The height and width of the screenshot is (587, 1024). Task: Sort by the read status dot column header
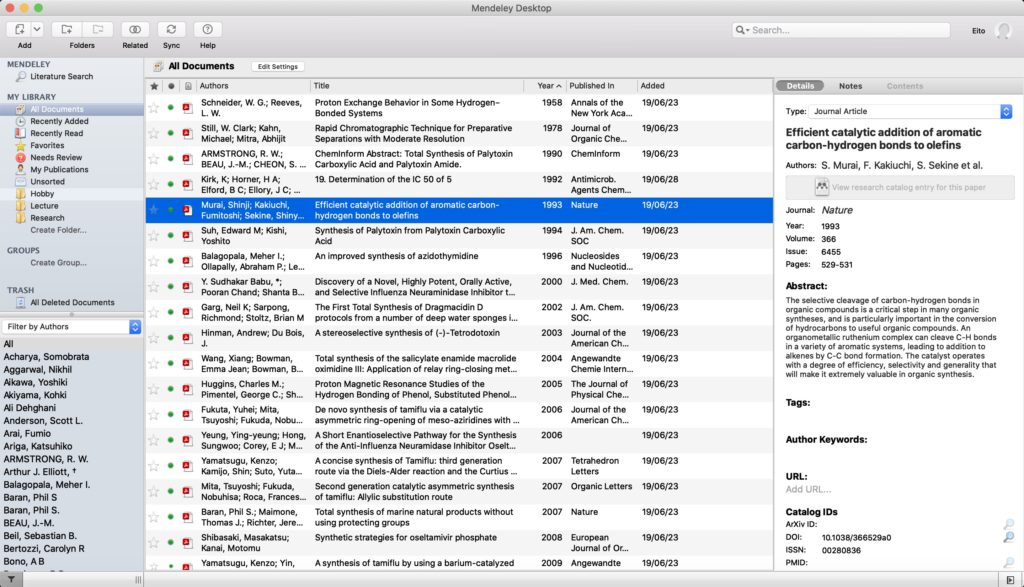(171, 86)
